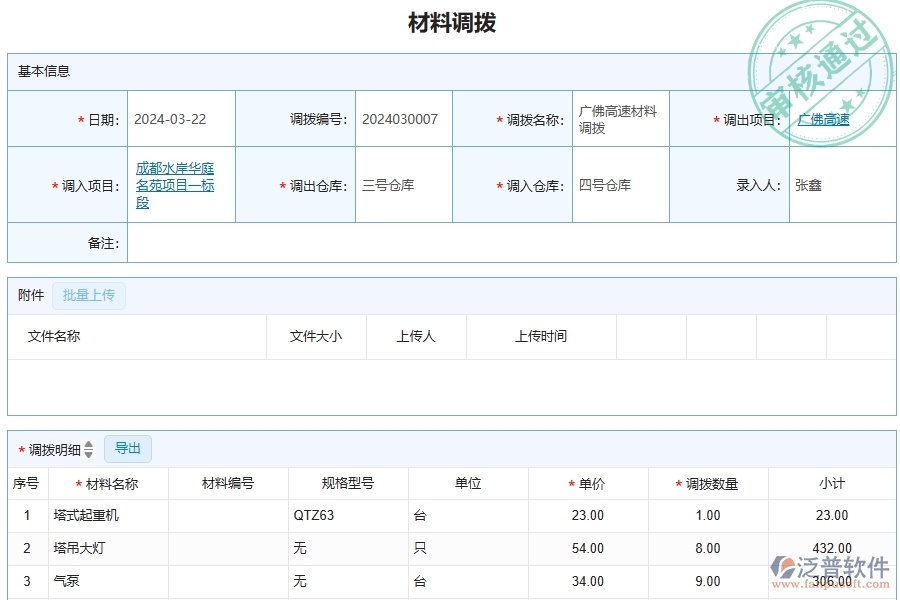
Task: Click the 批量上传 batch upload button
Action: click(89, 295)
